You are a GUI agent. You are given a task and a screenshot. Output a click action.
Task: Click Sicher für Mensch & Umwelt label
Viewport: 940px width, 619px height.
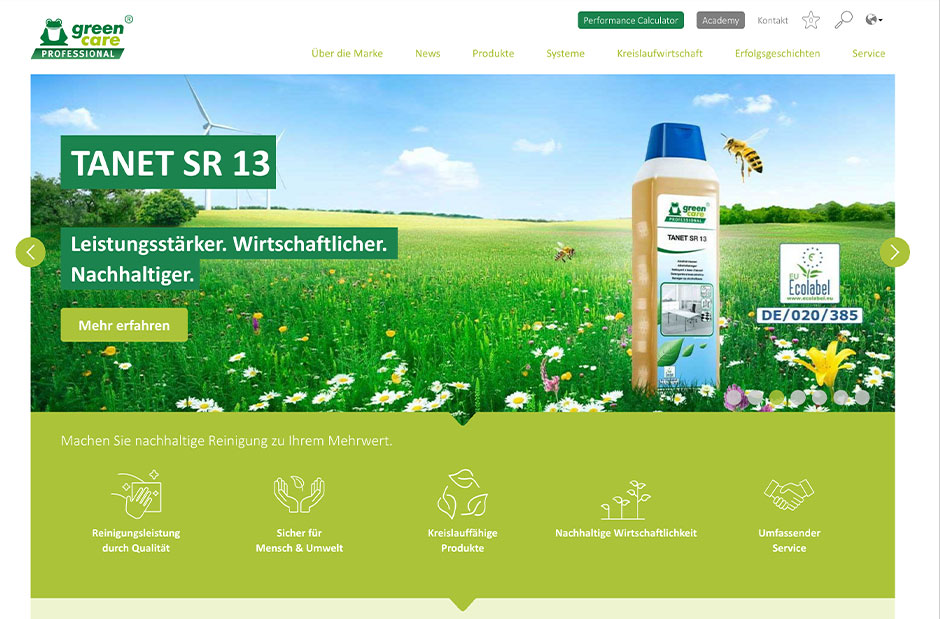(x=299, y=541)
